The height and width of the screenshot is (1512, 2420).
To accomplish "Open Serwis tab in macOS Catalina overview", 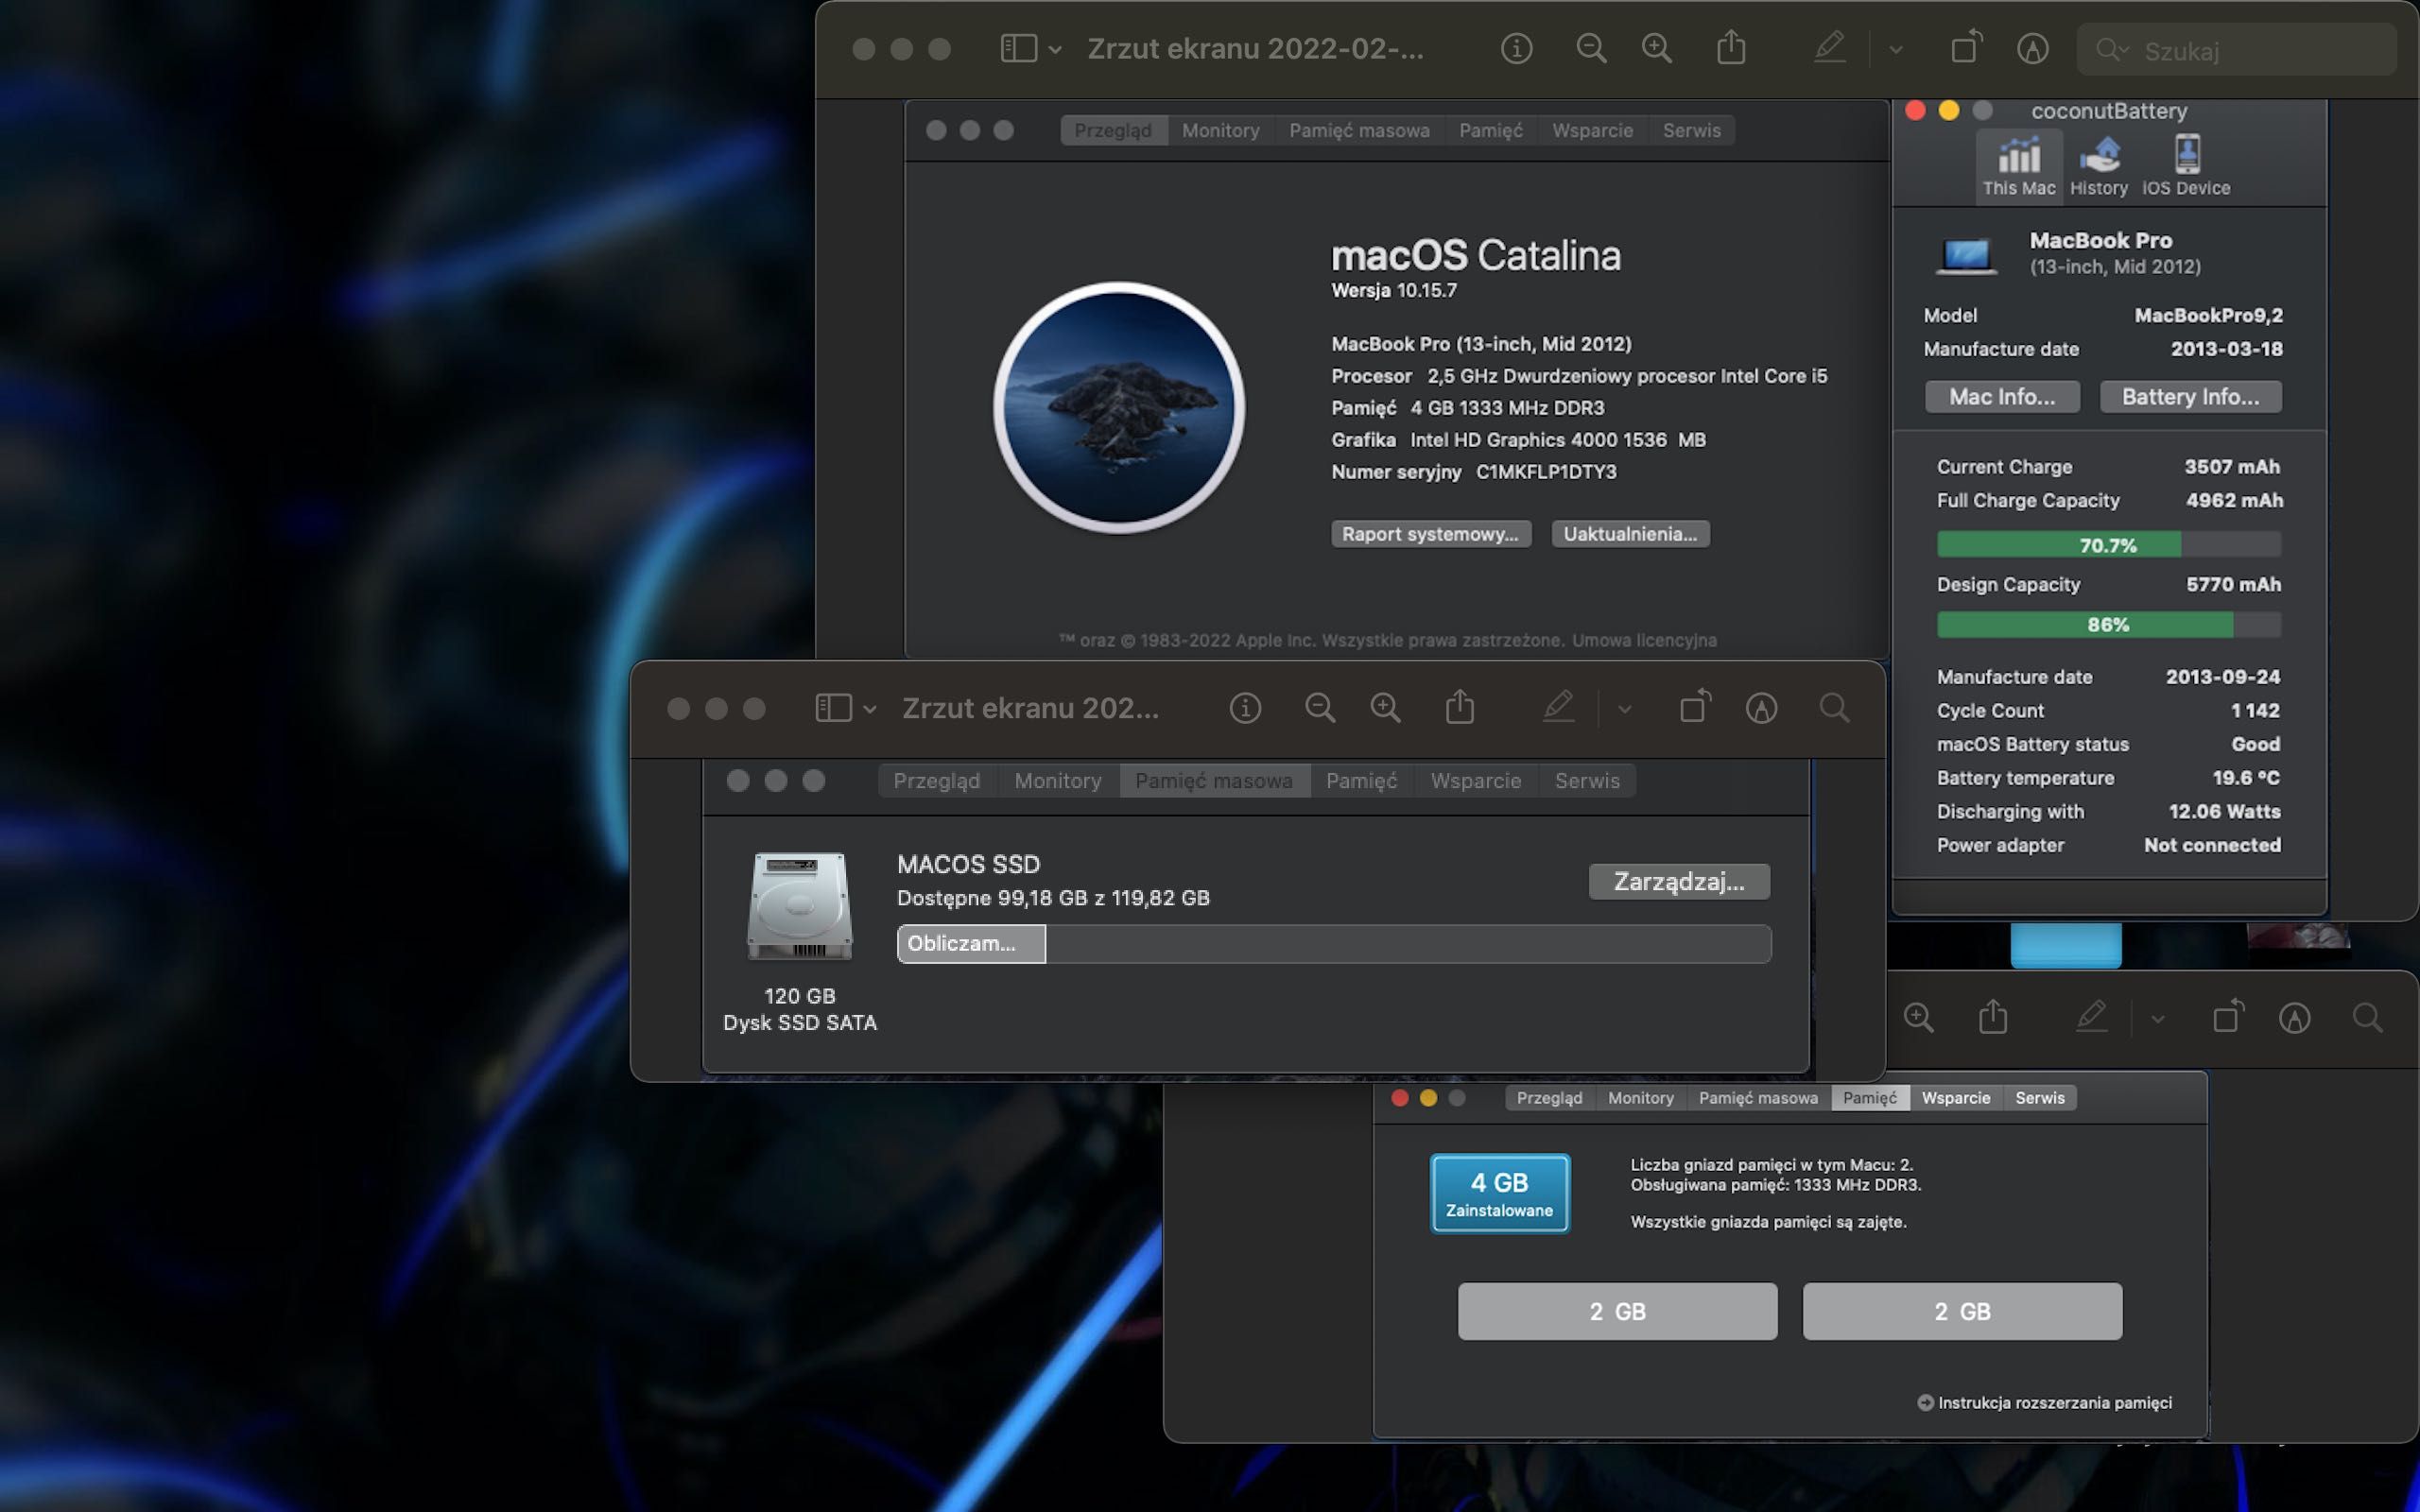I will pyautogui.click(x=1691, y=130).
